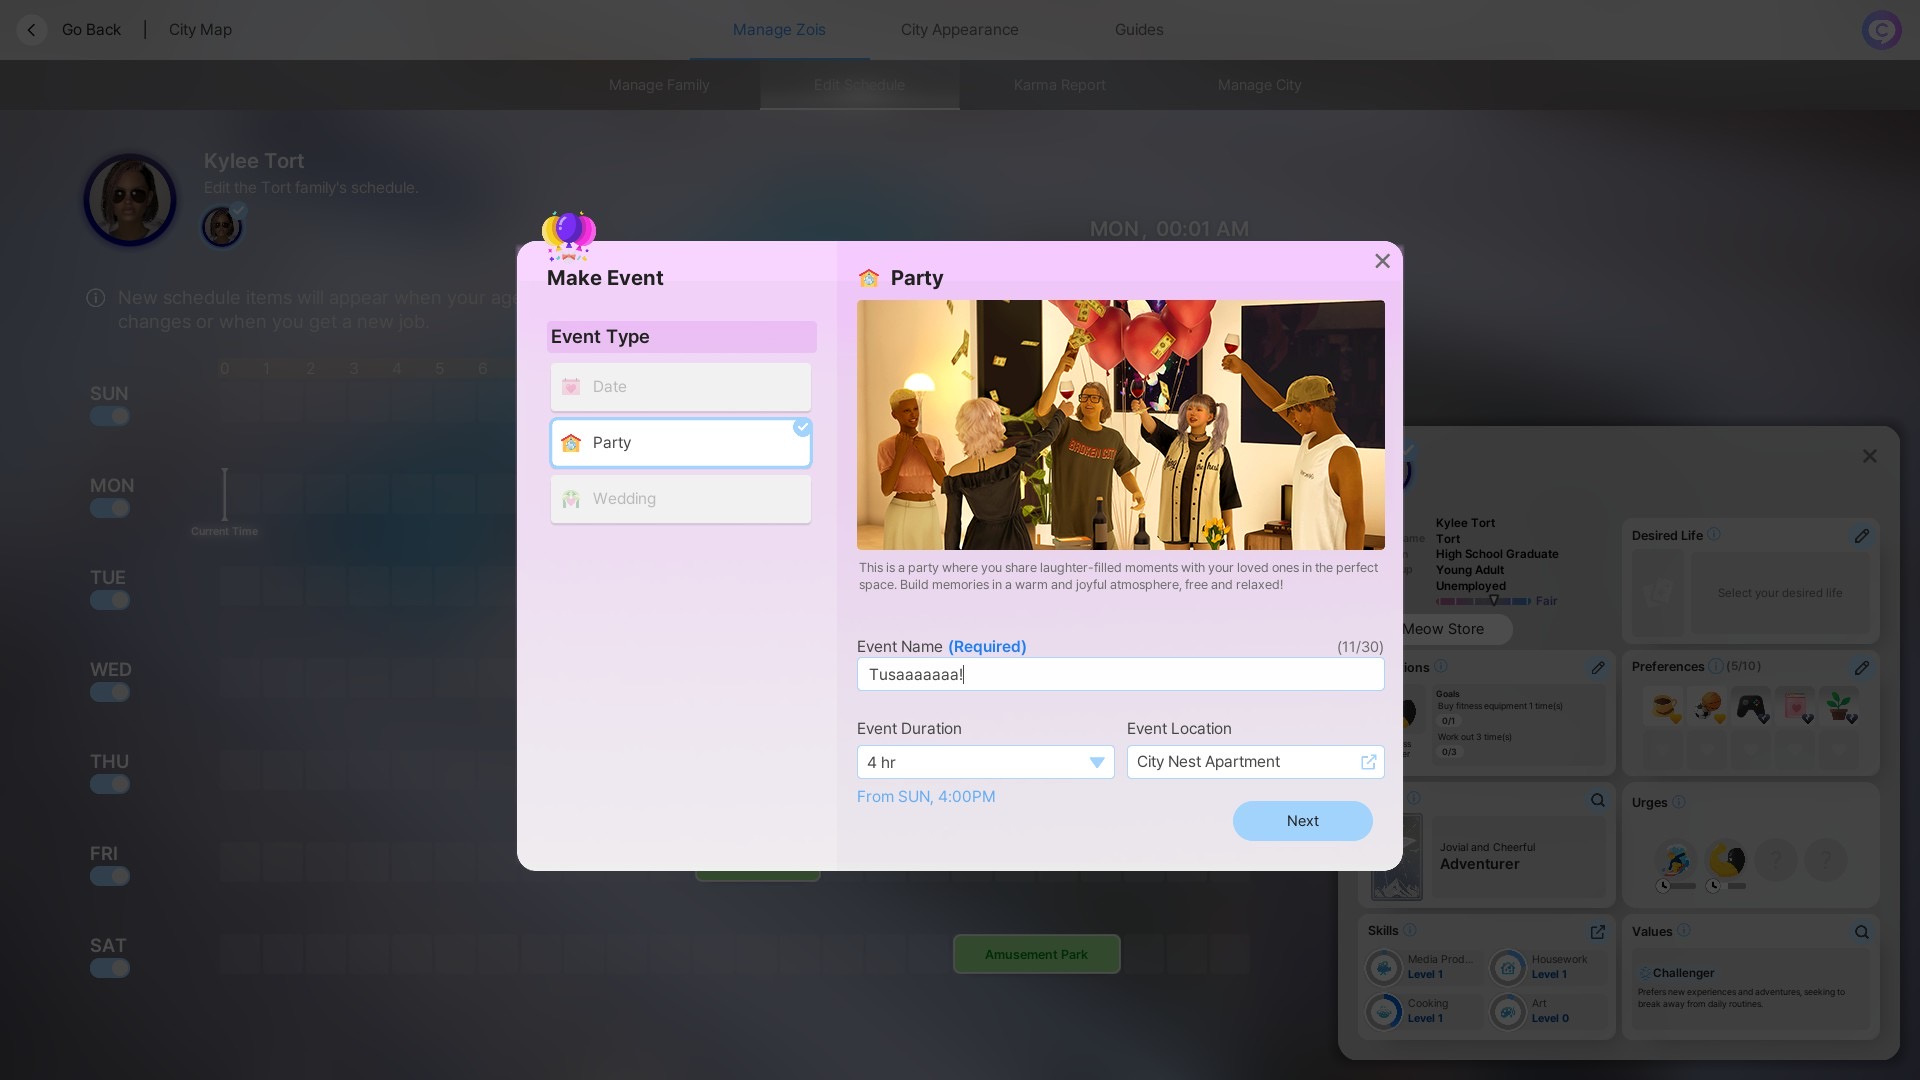Viewport: 1920px width, 1080px height.
Task: Toggle the SAT schedule switch
Action: click(110, 968)
